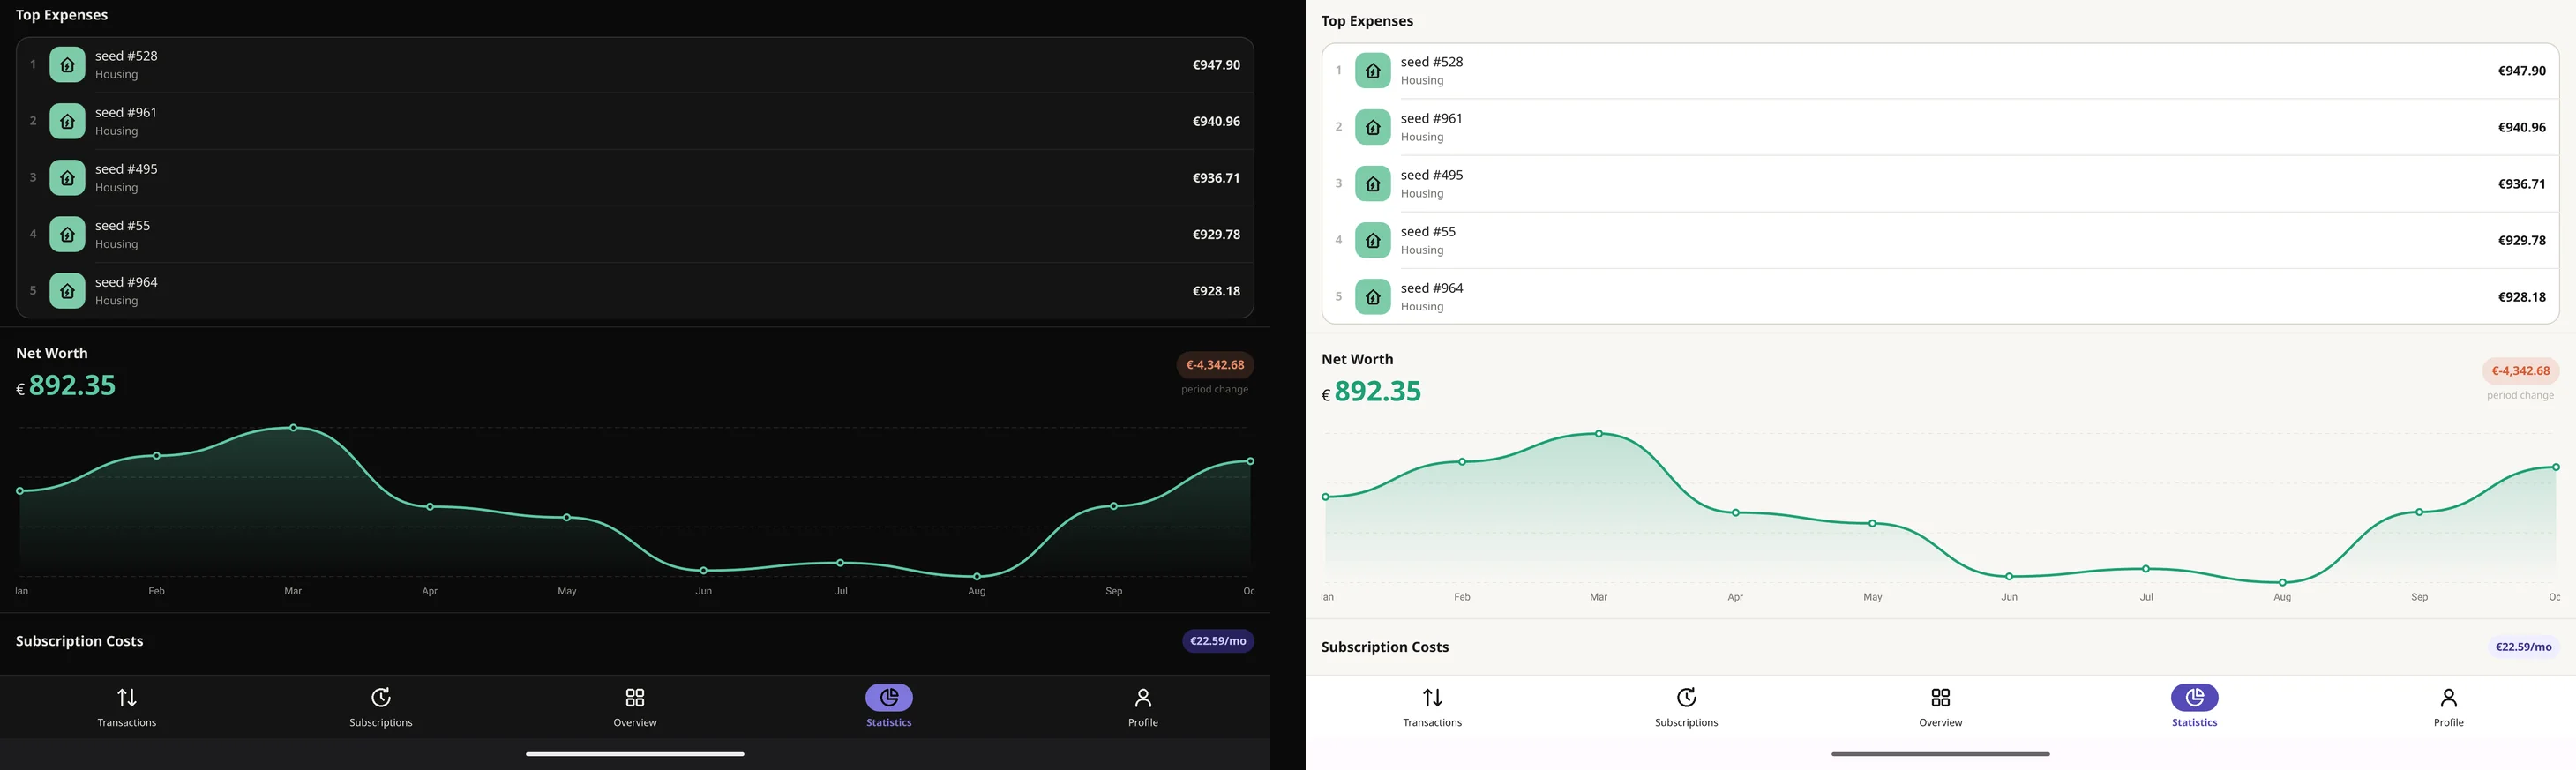Select the €936.71 amount in the dark panel
The image size is (2576, 770).
pyautogui.click(x=1216, y=178)
